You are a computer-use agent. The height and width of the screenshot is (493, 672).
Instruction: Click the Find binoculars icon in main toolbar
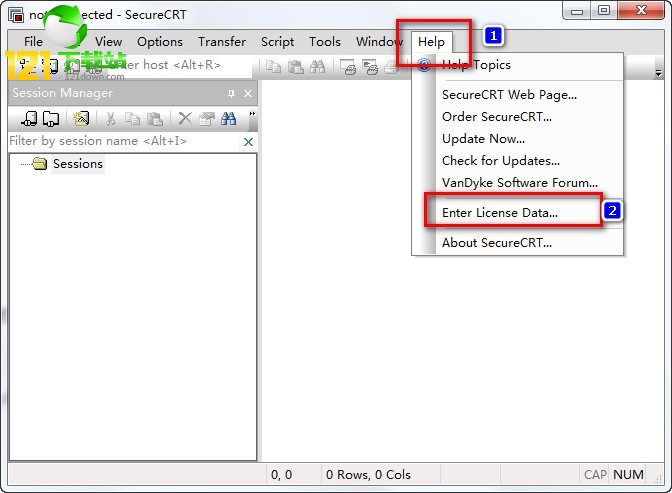point(317,67)
